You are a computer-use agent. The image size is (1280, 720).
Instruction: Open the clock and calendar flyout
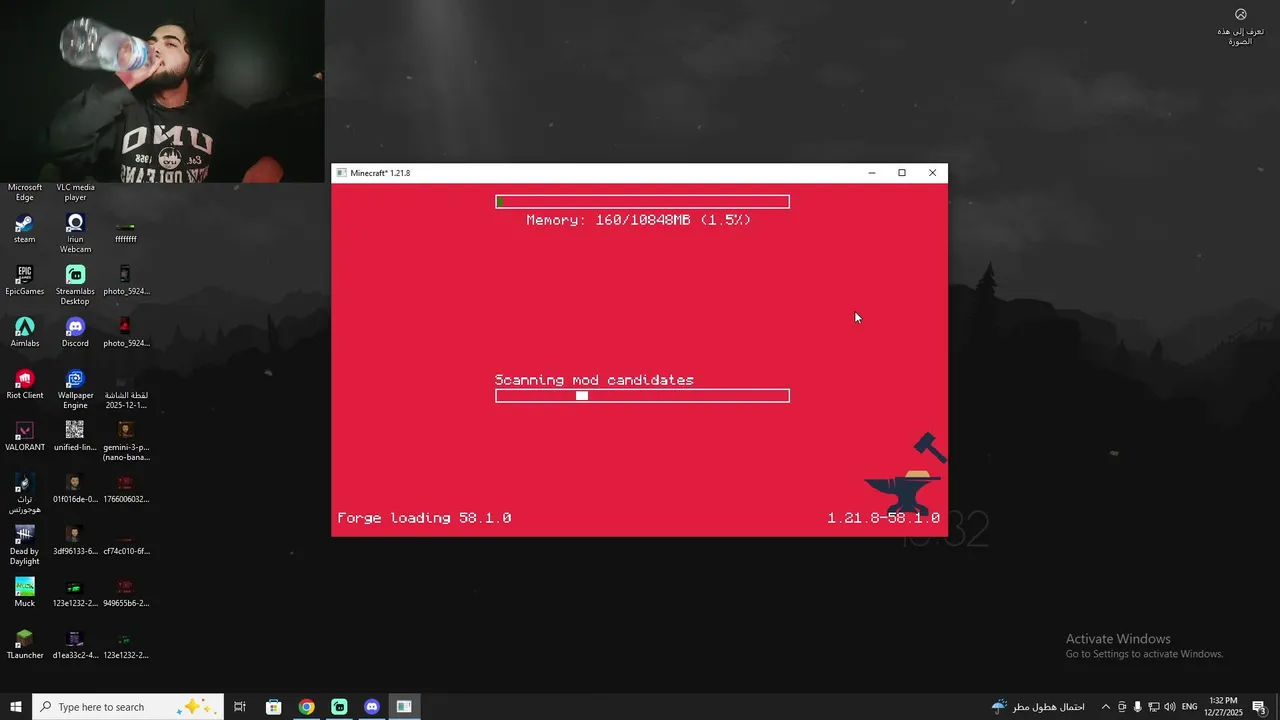tap(1224, 707)
